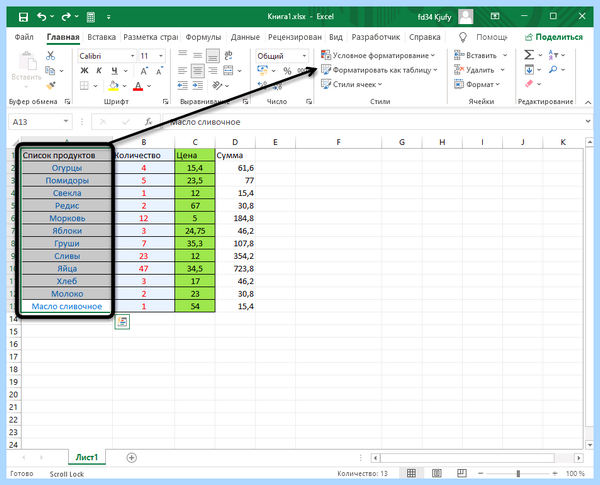
Task: Open the Paste Options smart tag
Action: 122,322
